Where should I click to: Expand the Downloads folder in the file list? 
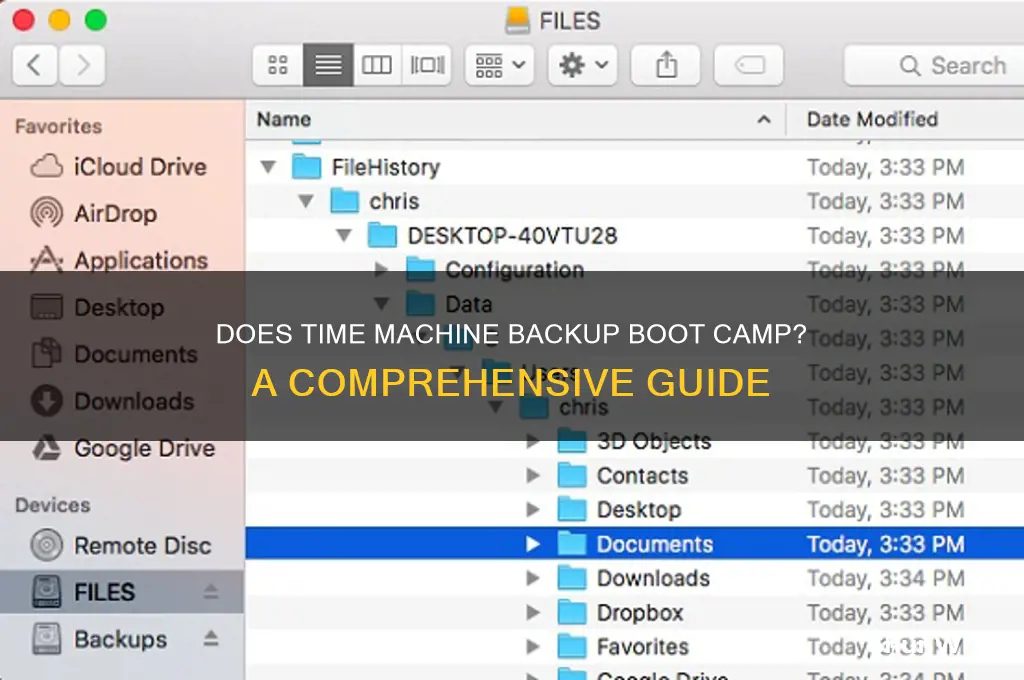533,578
